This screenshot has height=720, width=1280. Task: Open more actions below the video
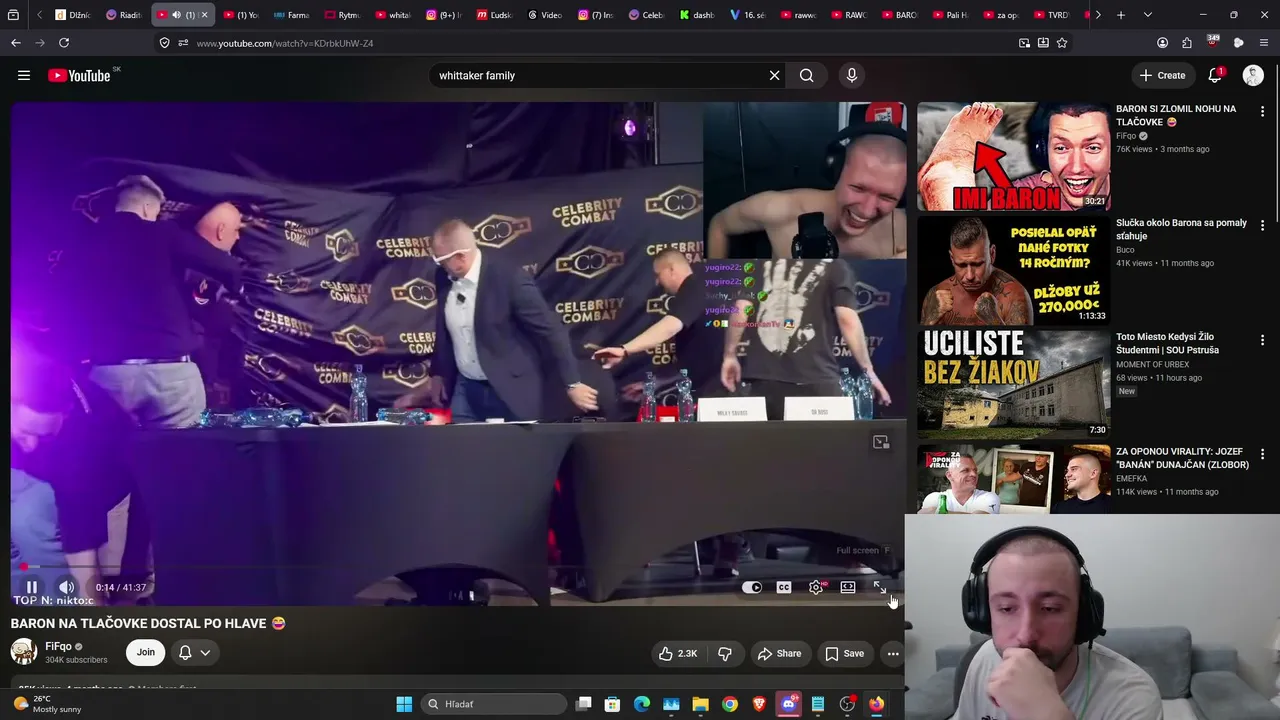(x=893, y=653)
